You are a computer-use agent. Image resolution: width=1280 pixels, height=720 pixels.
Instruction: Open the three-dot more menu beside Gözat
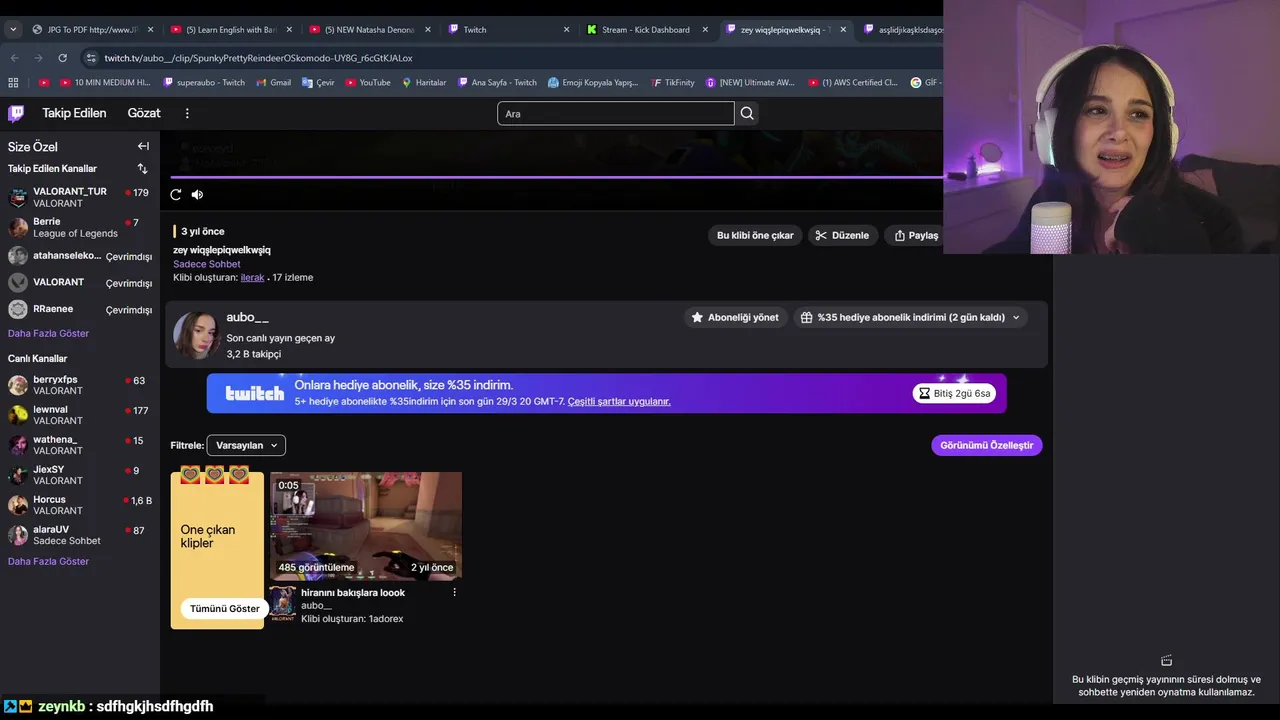[x=187, y=113]
